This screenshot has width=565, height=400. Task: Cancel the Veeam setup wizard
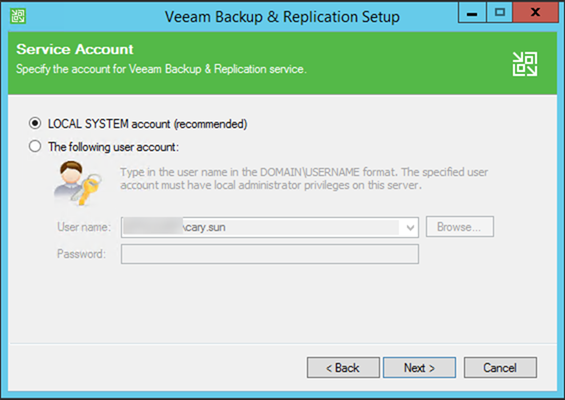(500, 368)
